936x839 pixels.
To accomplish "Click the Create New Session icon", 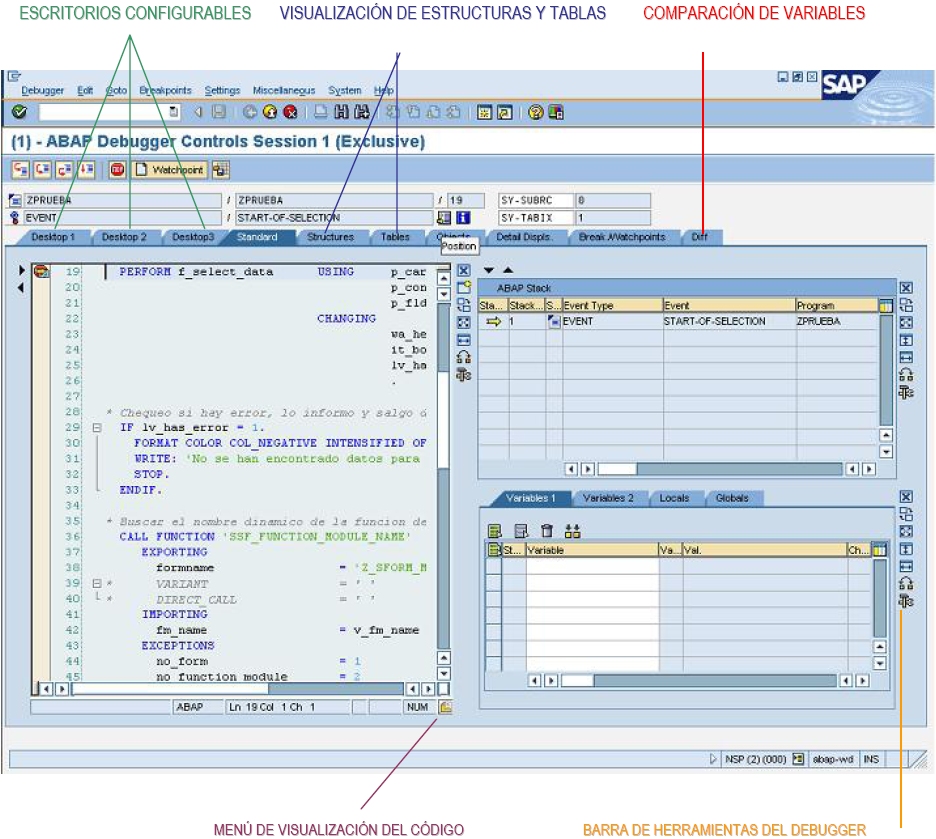I will pos(484,112).
